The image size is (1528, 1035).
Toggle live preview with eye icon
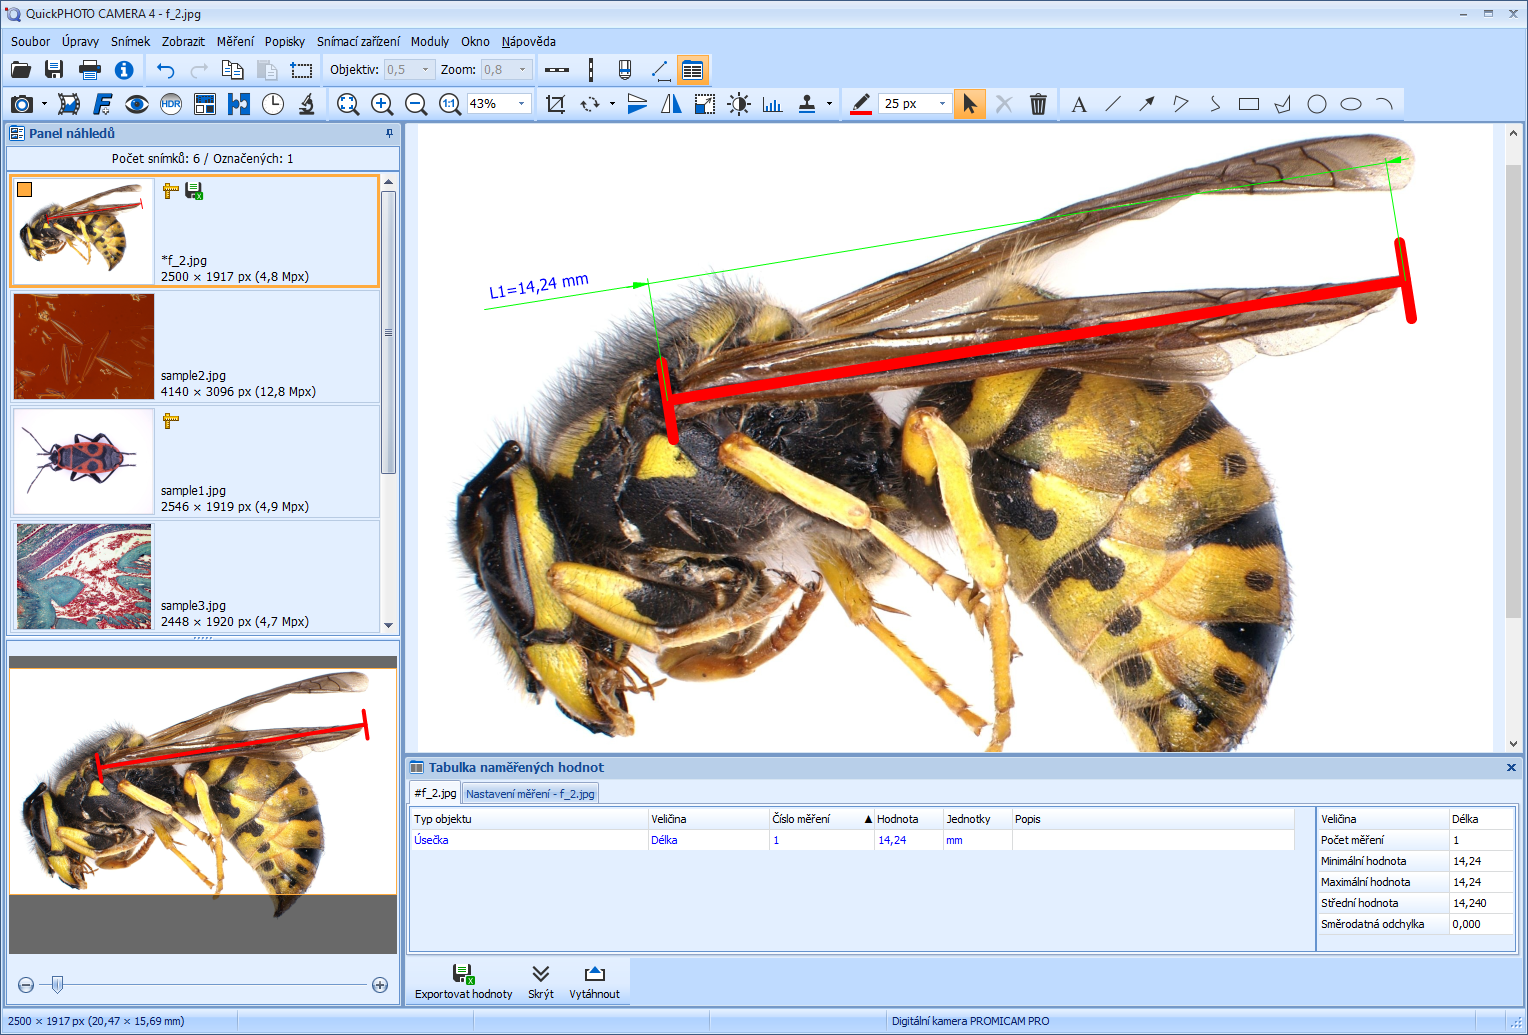(137, 104)
